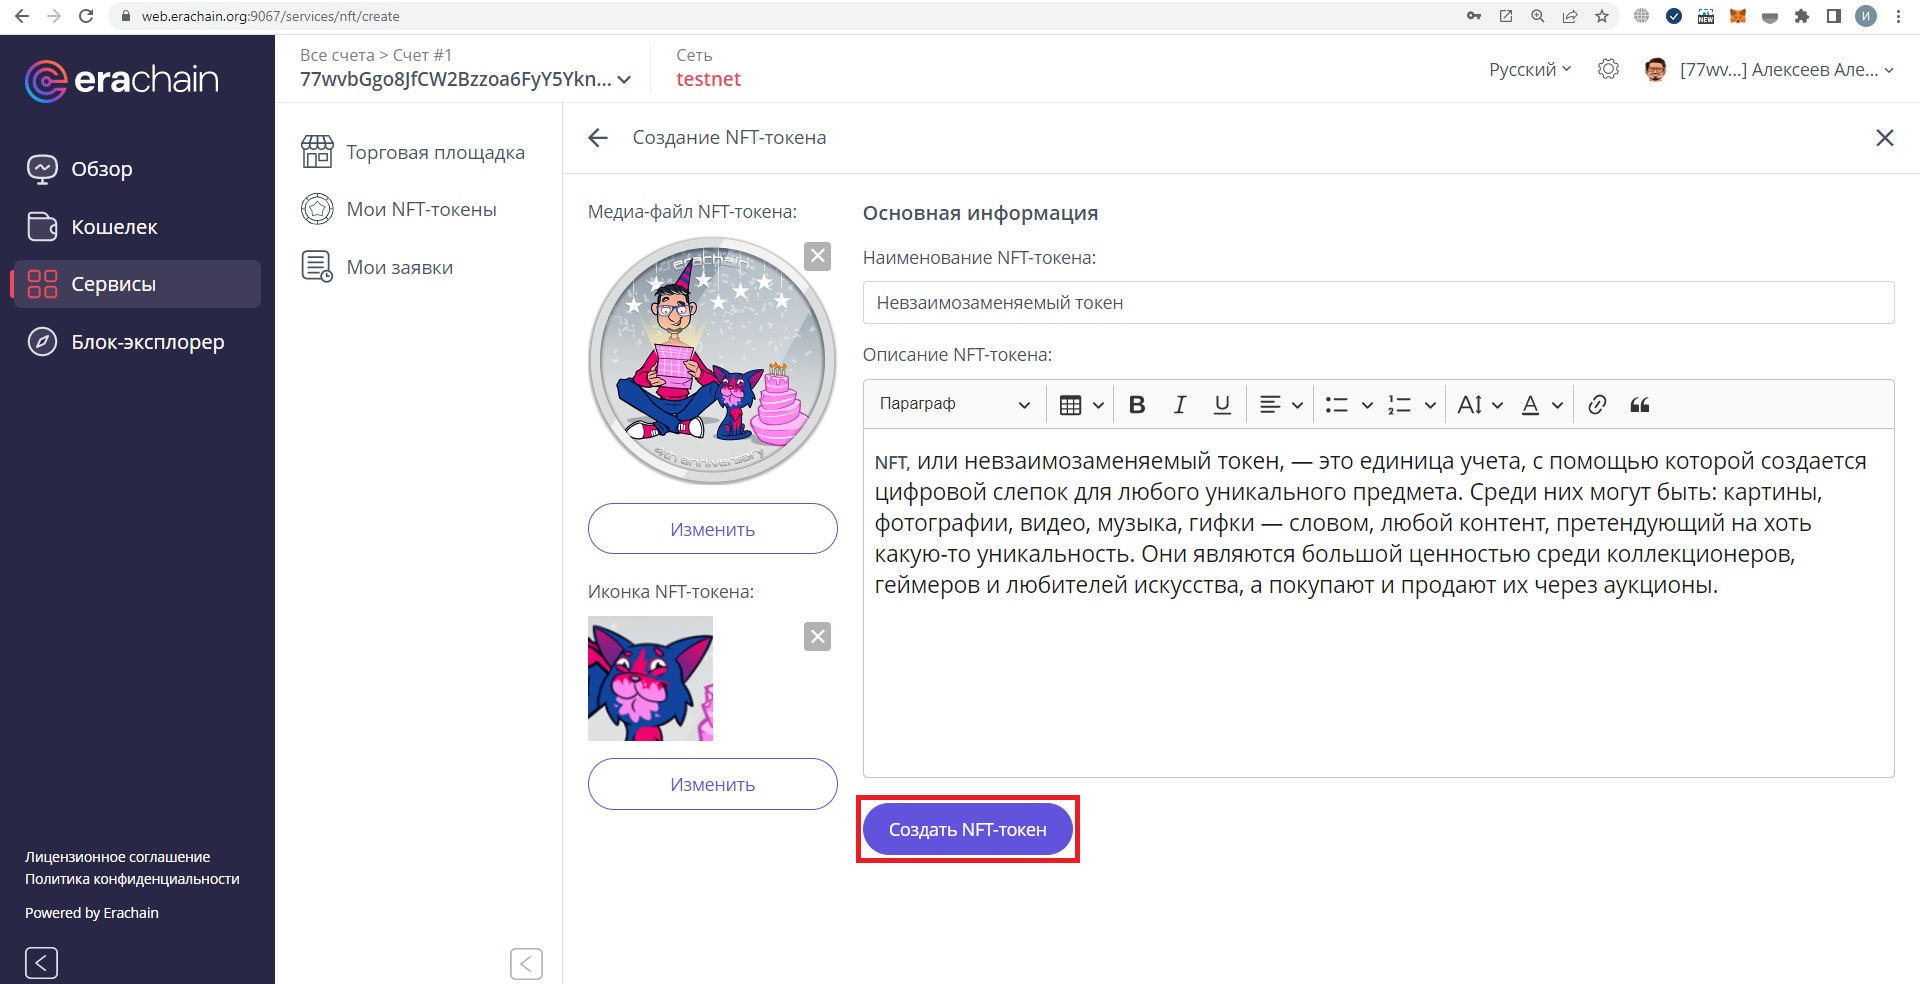Insert a link in the description editor

1597,404
